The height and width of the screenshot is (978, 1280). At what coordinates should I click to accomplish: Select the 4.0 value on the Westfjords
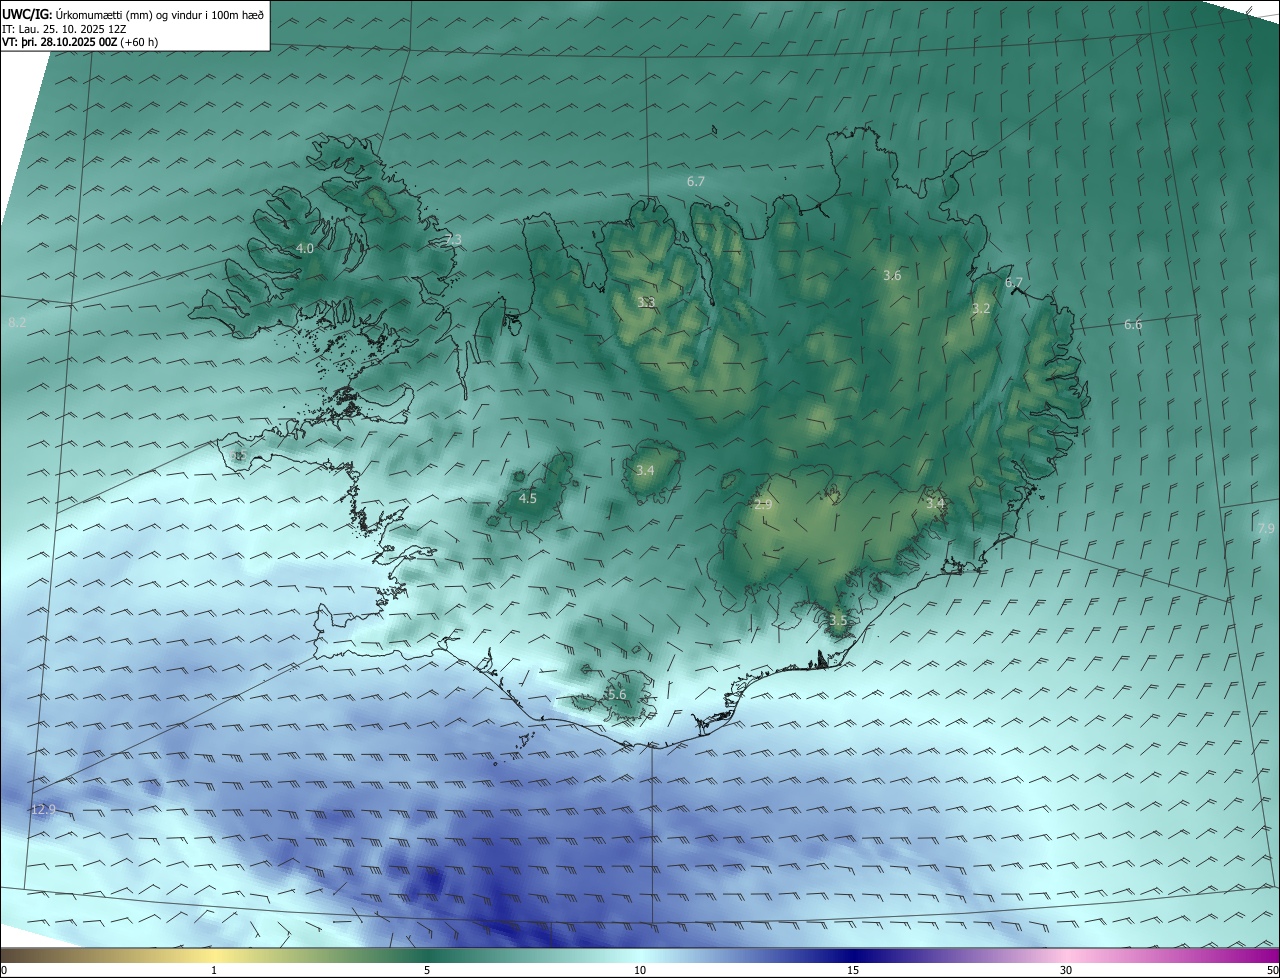pos(305,248)
